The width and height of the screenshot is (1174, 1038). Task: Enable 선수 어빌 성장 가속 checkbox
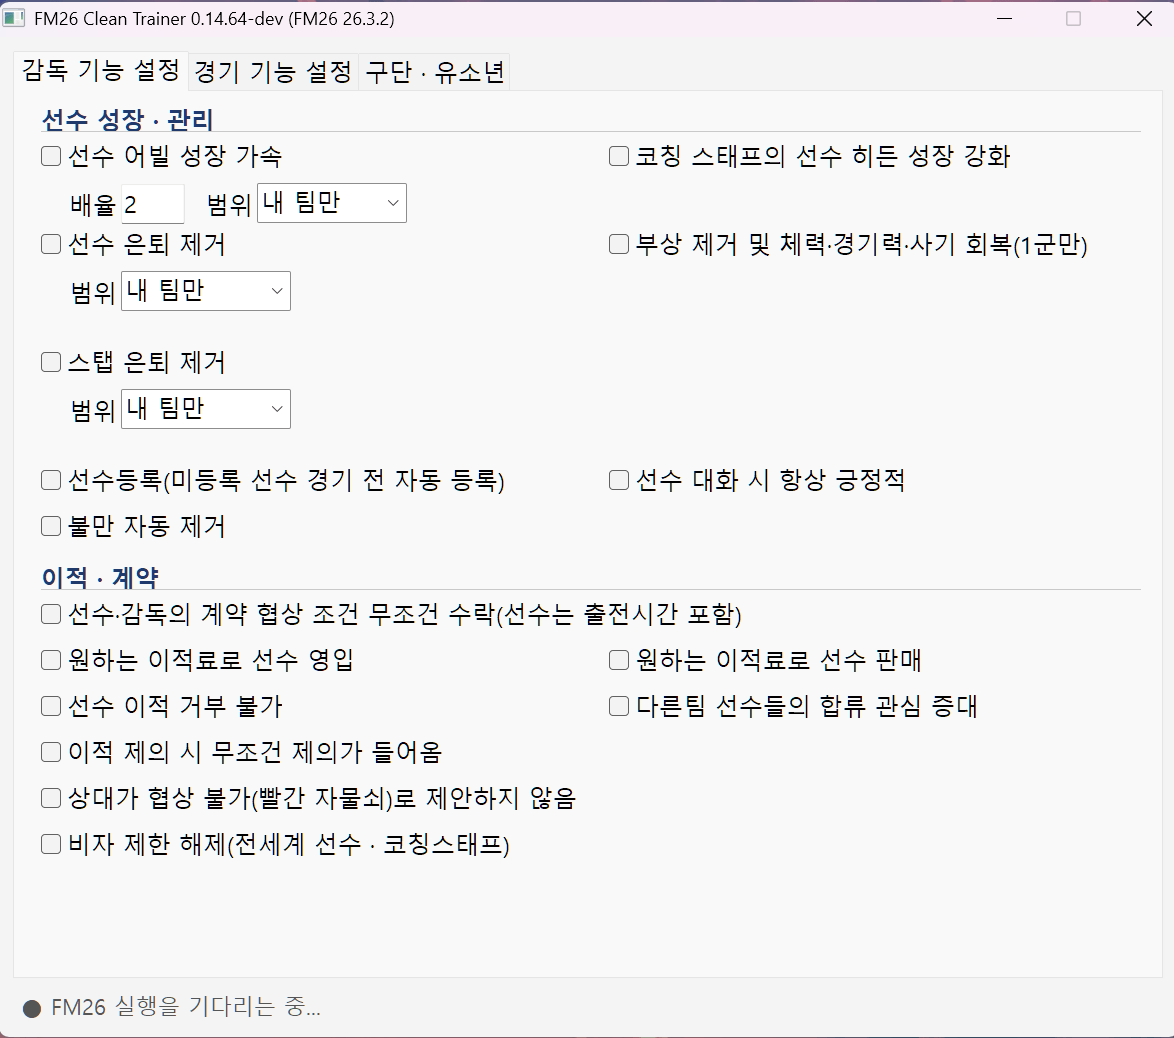(x=51, y=156)
